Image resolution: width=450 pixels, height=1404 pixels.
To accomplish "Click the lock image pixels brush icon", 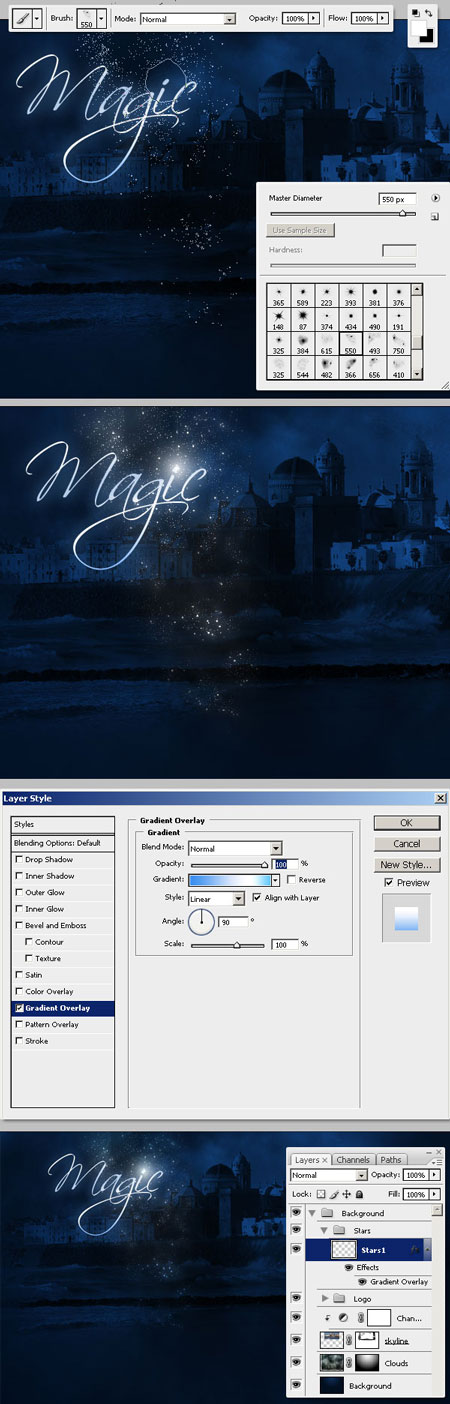I will pos(334,1194).
